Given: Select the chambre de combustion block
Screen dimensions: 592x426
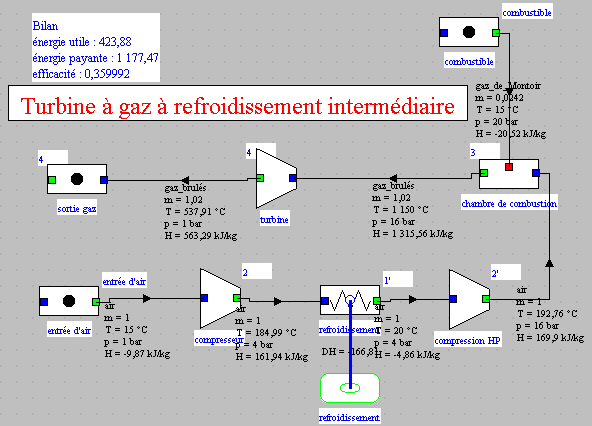Looking at the screenshot, I should [x=509, y=174].
